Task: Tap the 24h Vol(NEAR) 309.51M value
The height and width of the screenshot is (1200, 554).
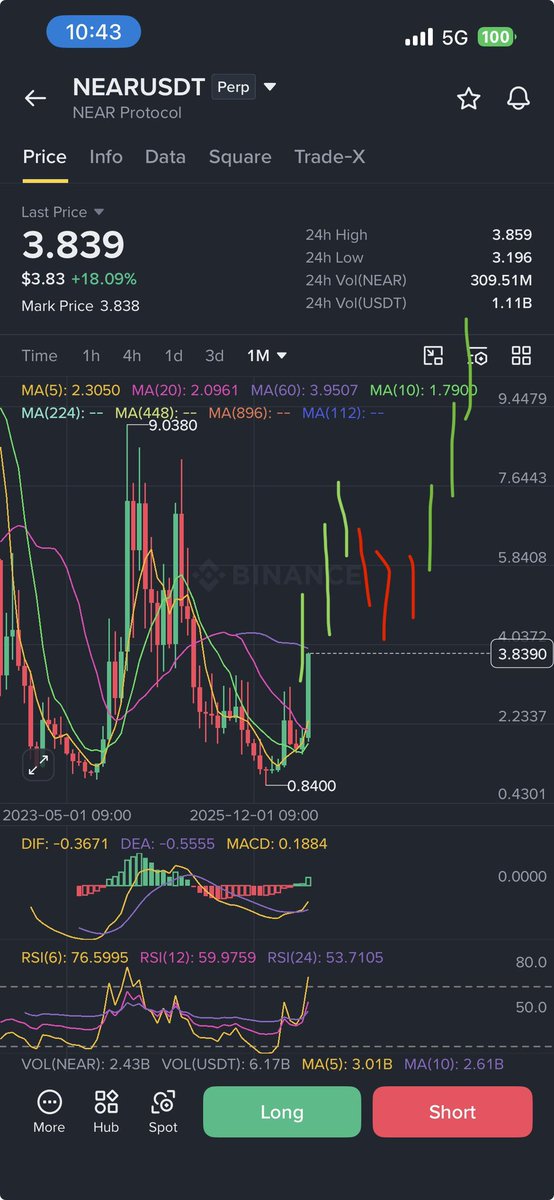Action: [501, 280]
